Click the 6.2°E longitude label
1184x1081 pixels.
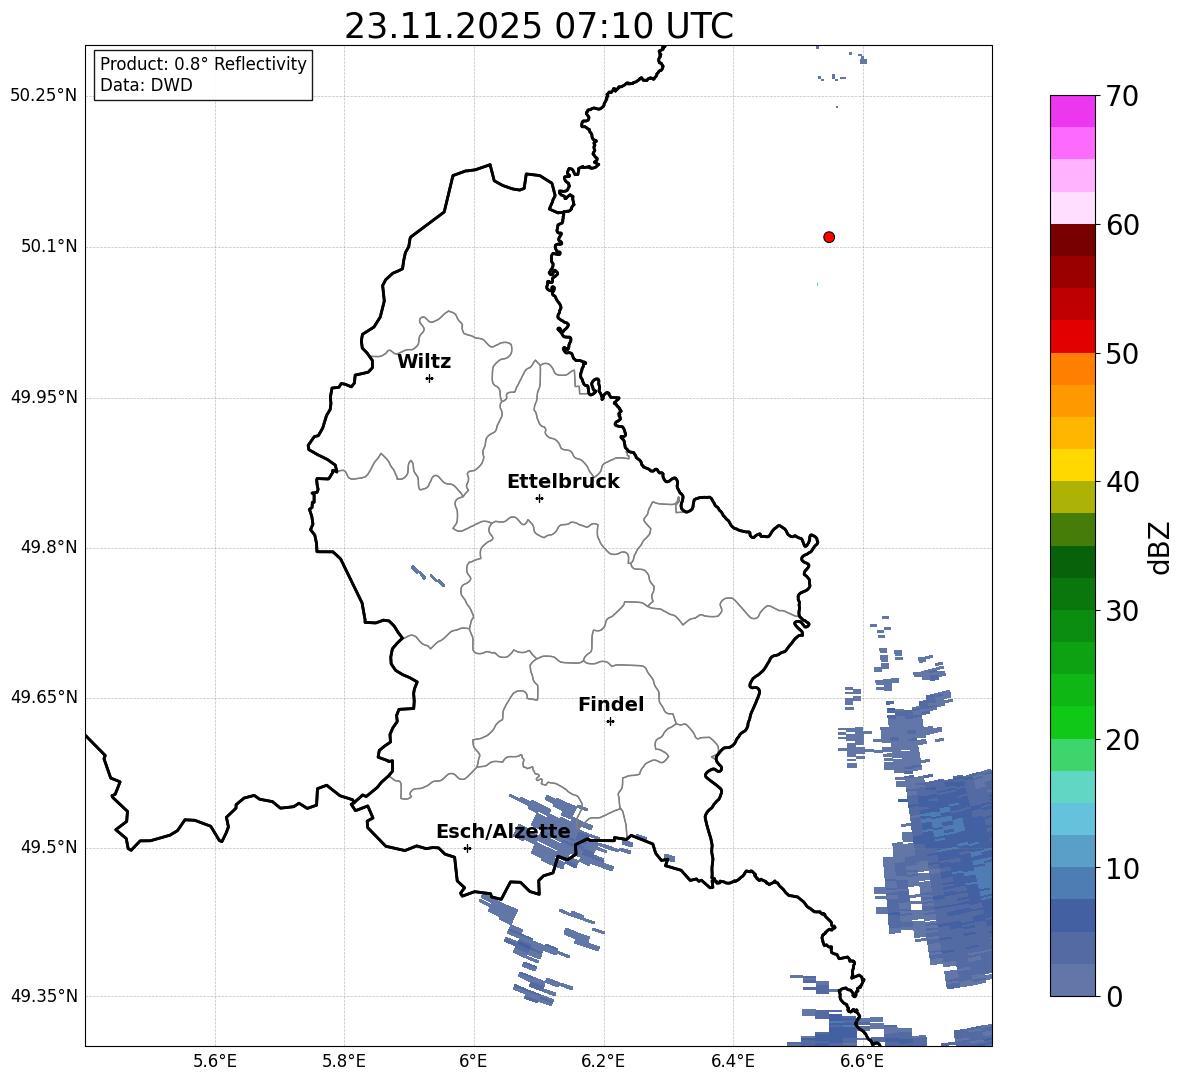[x=603, y=1061]
